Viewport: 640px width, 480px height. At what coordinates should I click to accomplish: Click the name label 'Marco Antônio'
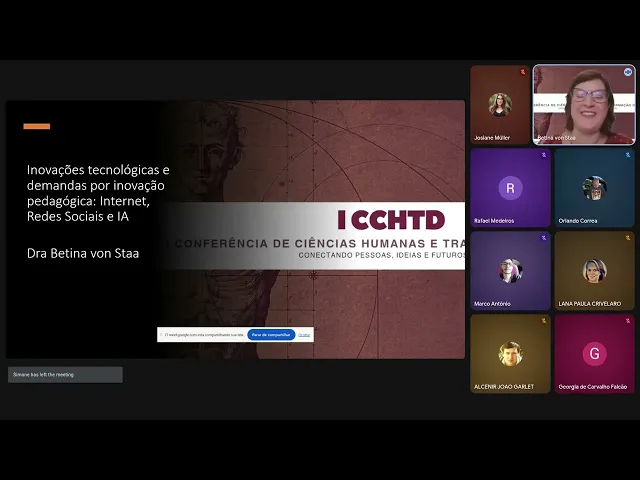(x=492, y=304)
